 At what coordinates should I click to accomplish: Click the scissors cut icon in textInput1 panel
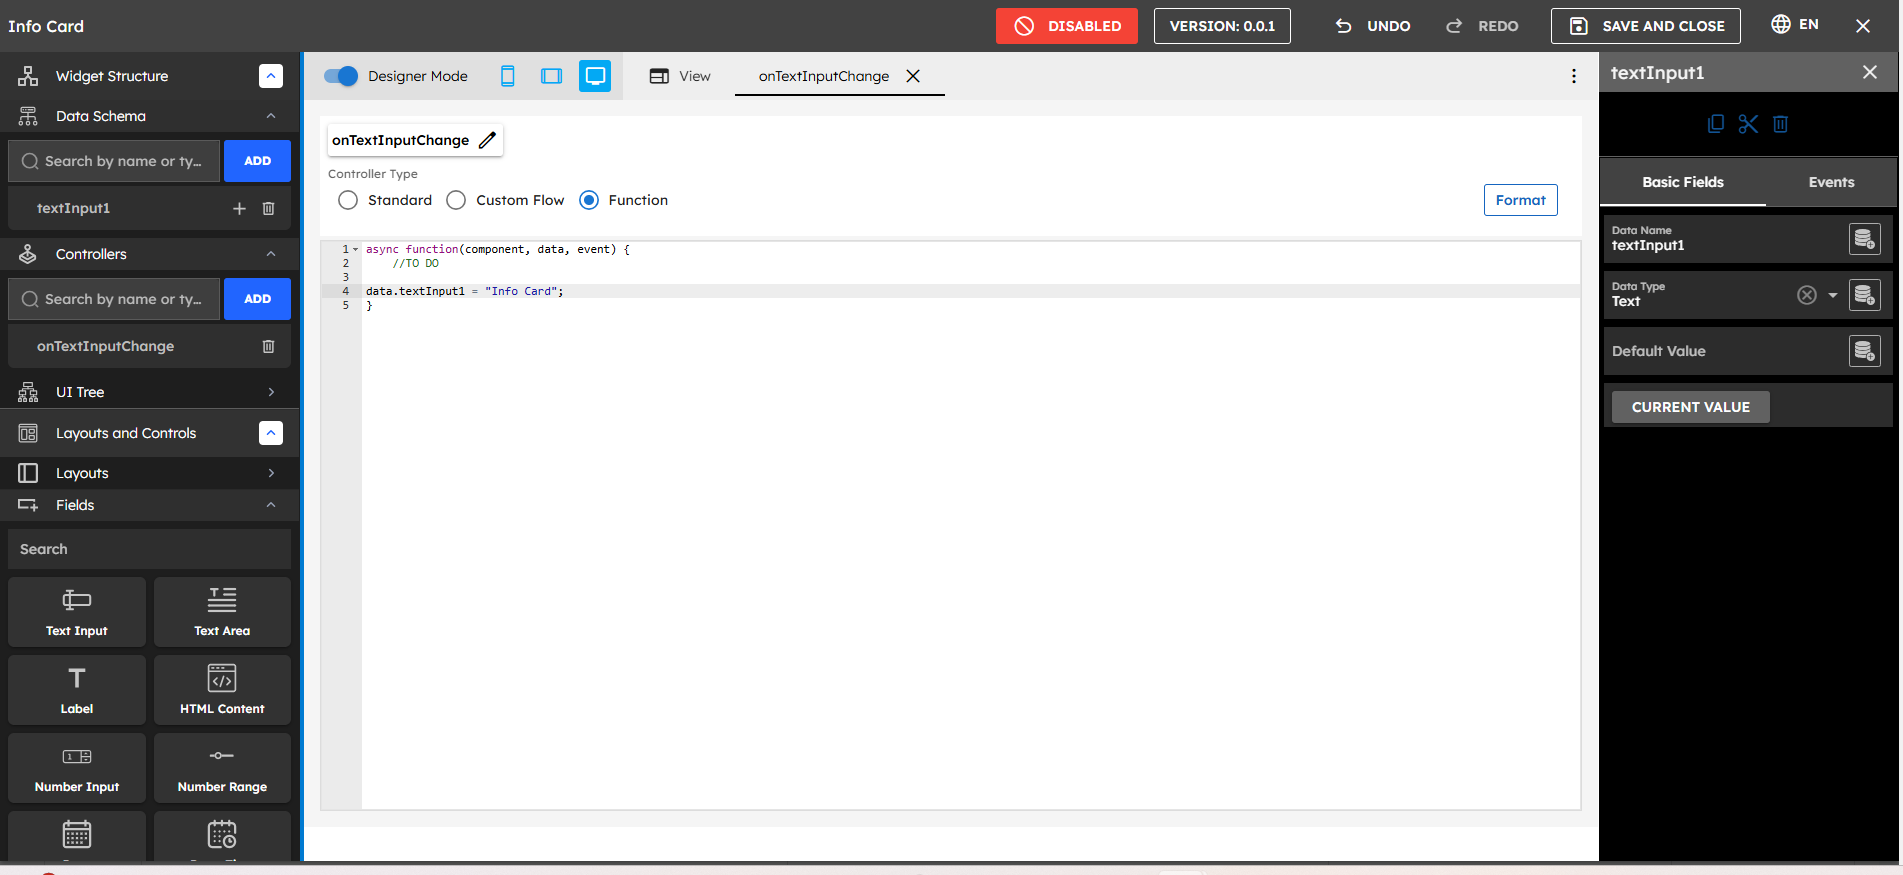pos(1748,124)
